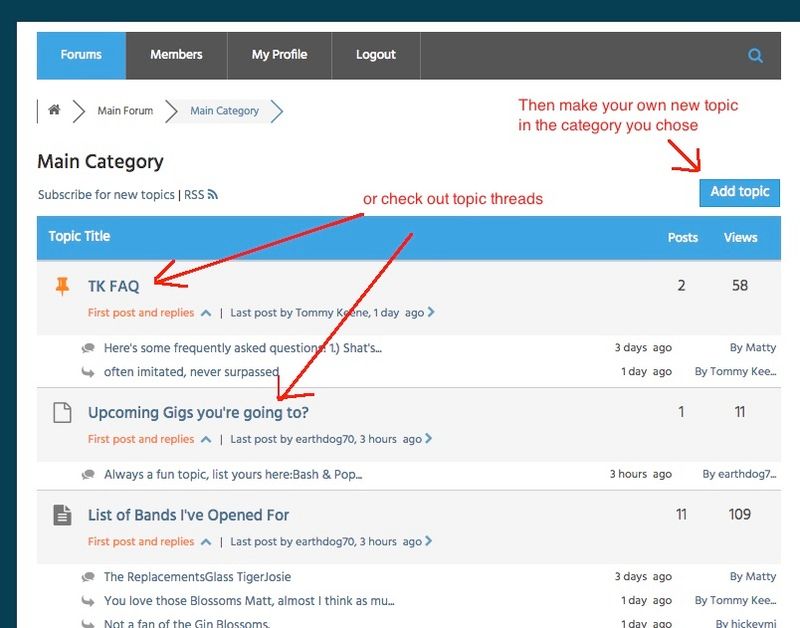Collapse replies under List of Bands topic
Screen dimensions: 800x628
click(206, 542)
